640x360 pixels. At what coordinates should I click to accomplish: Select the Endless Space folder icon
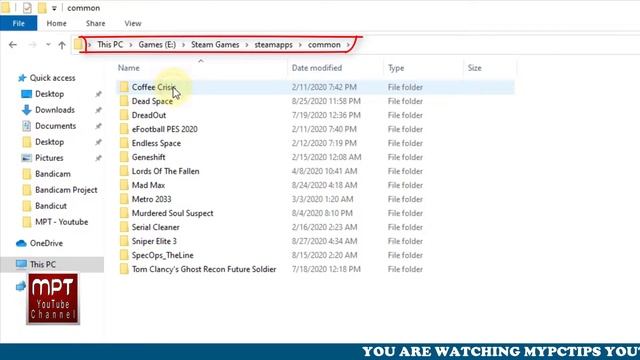click(124, 143)
